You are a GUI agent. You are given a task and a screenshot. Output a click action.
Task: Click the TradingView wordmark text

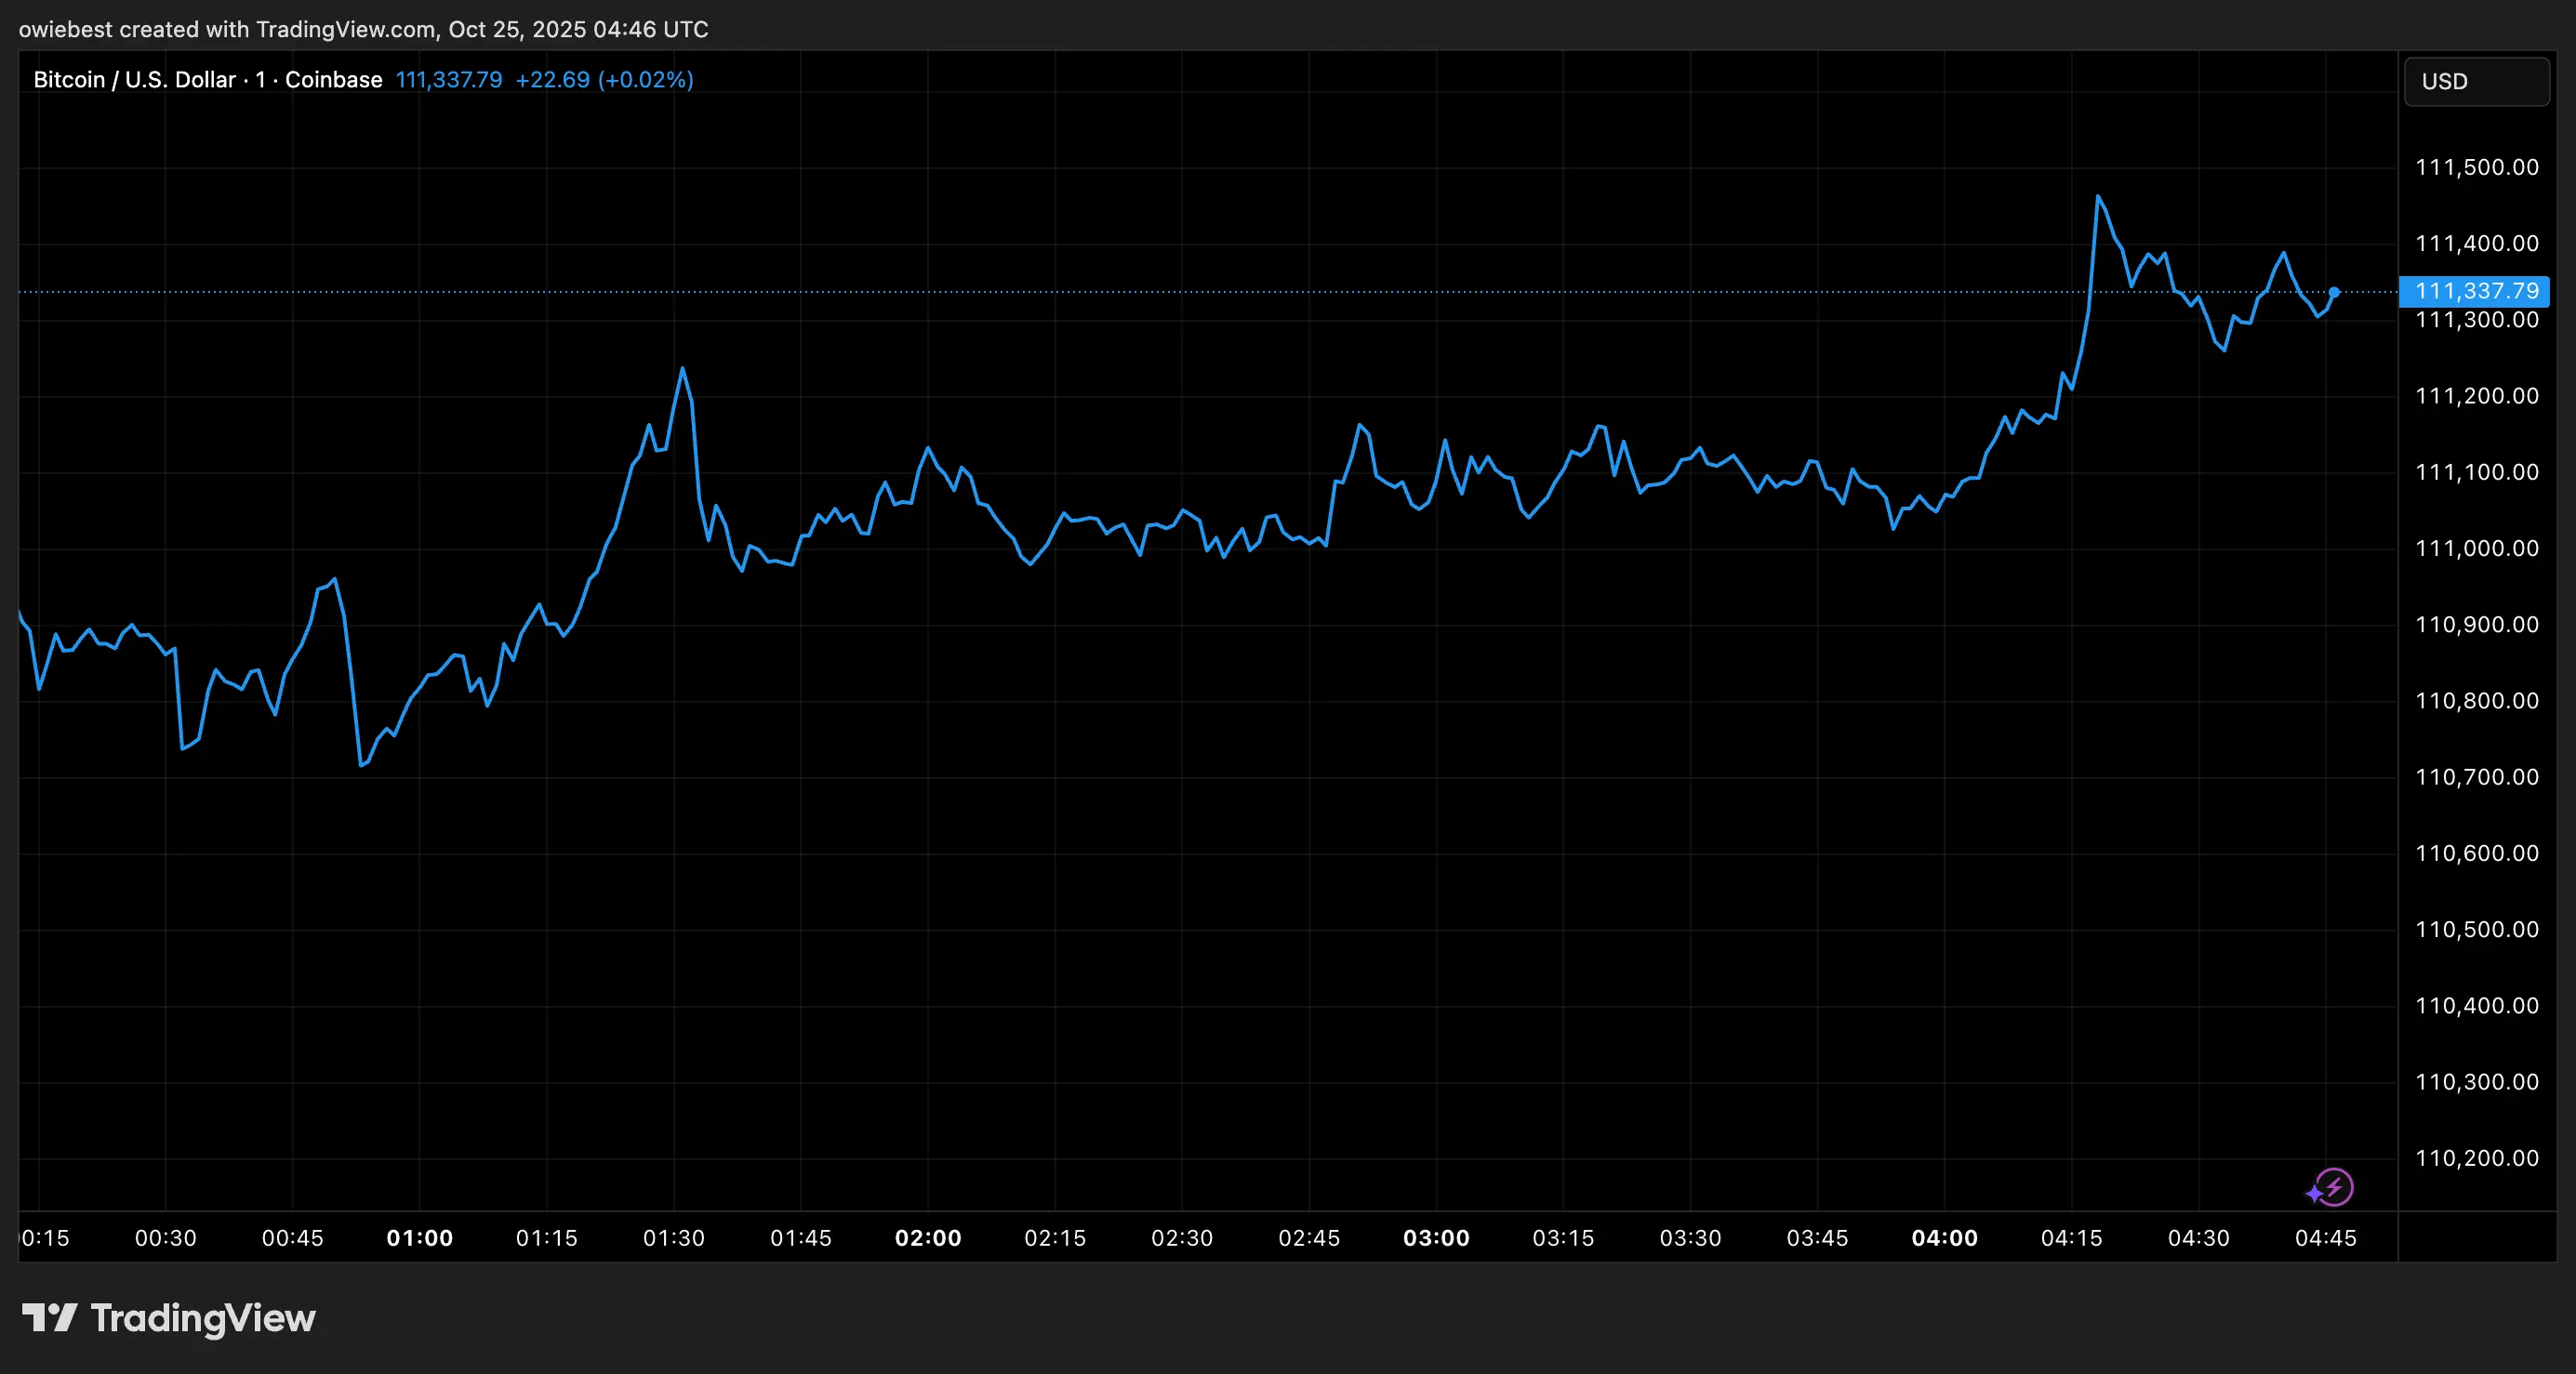[x=203, y=1318]
